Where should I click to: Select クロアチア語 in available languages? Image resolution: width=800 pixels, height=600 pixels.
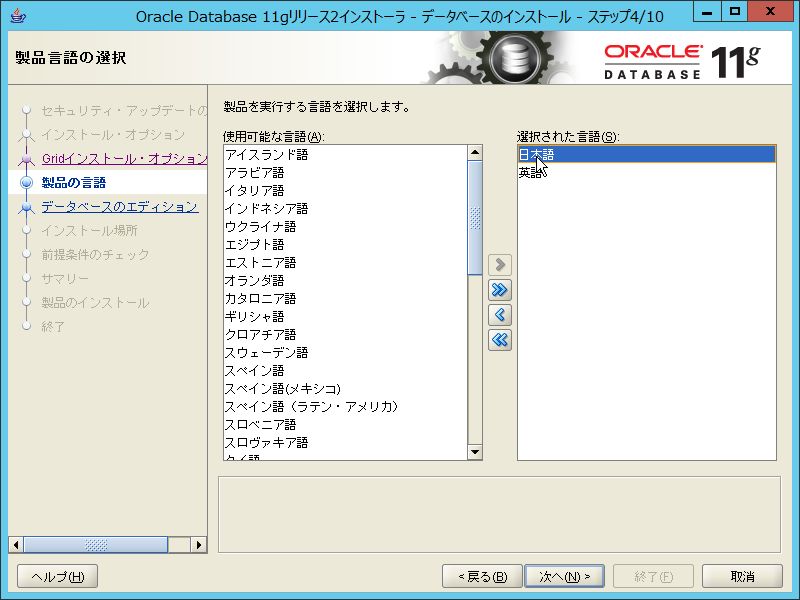point(345,334)
